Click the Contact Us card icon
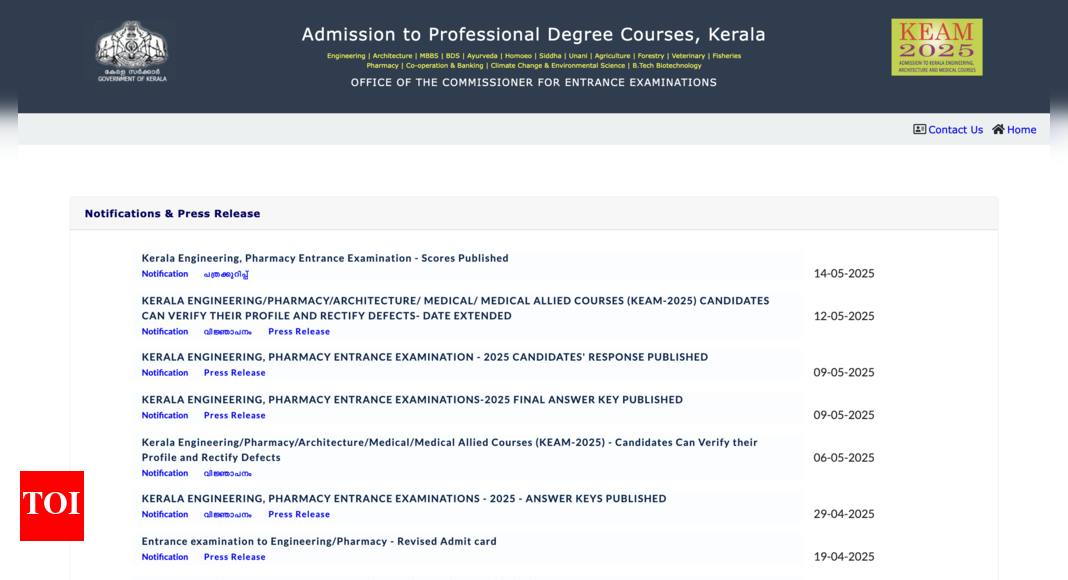The height and width of the screenshot is (580, 1068). click(919, 129)
